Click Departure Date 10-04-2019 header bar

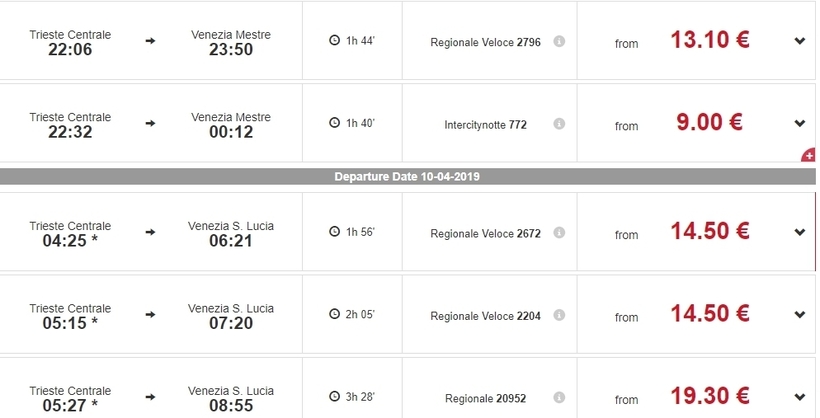click(407, 176)
